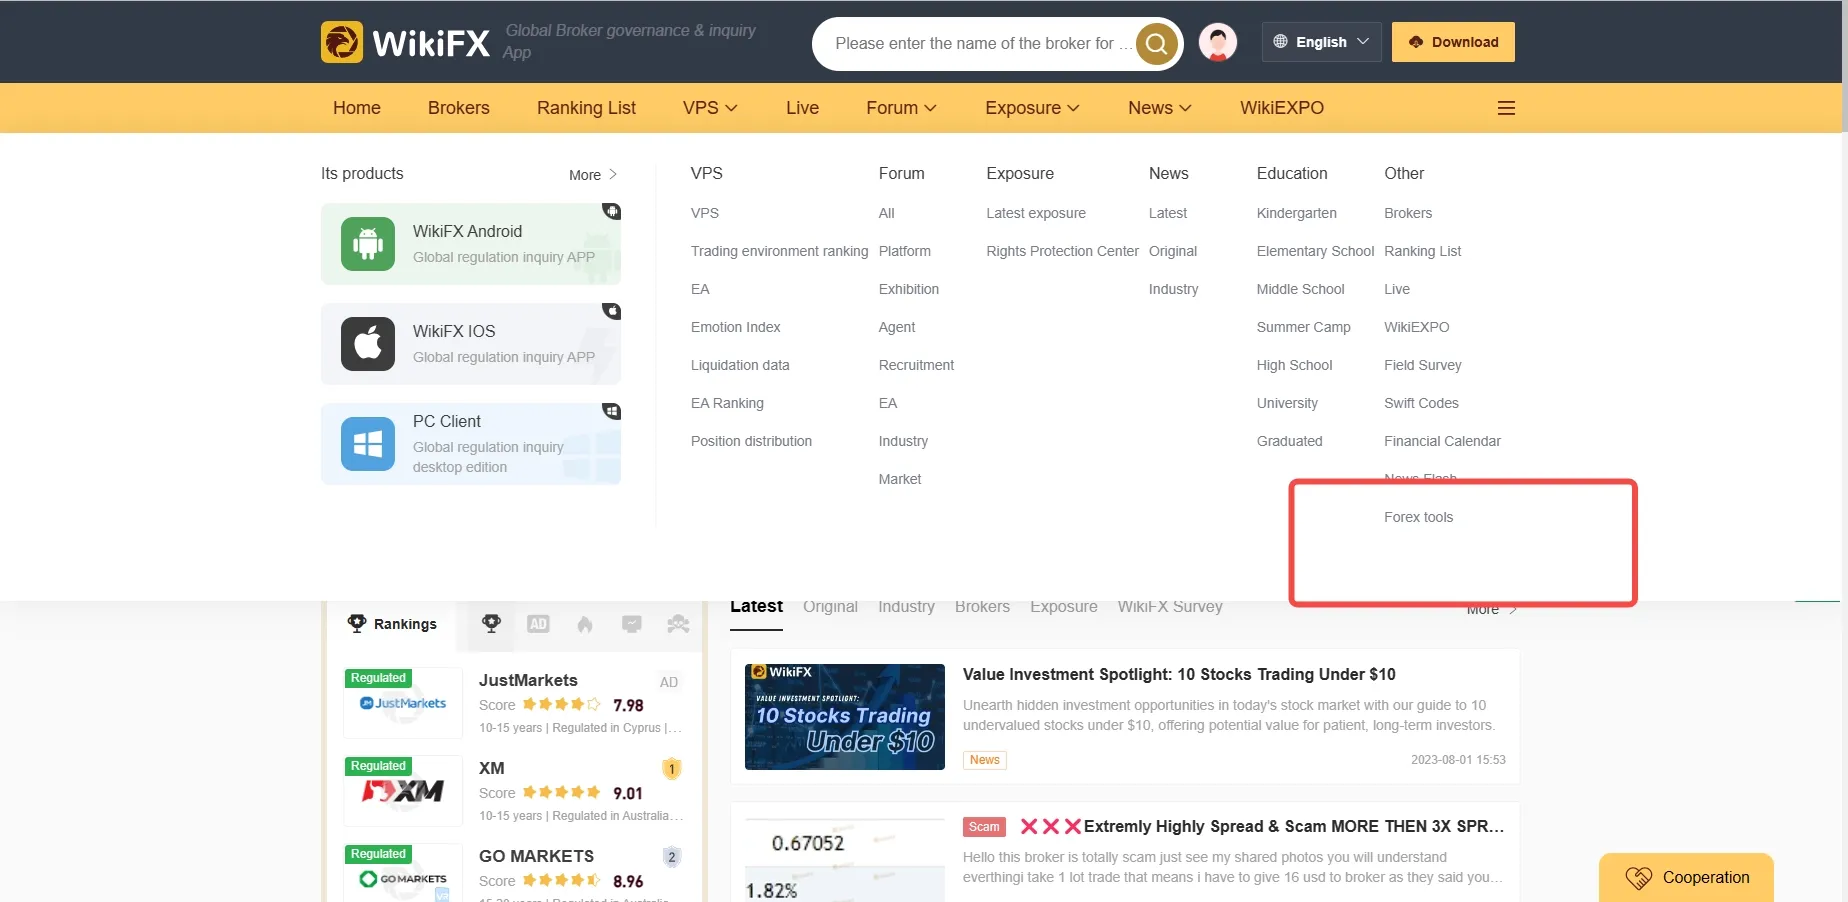Open the English language dropdown
The image size is (1848, 902).
click(1321, 42)
